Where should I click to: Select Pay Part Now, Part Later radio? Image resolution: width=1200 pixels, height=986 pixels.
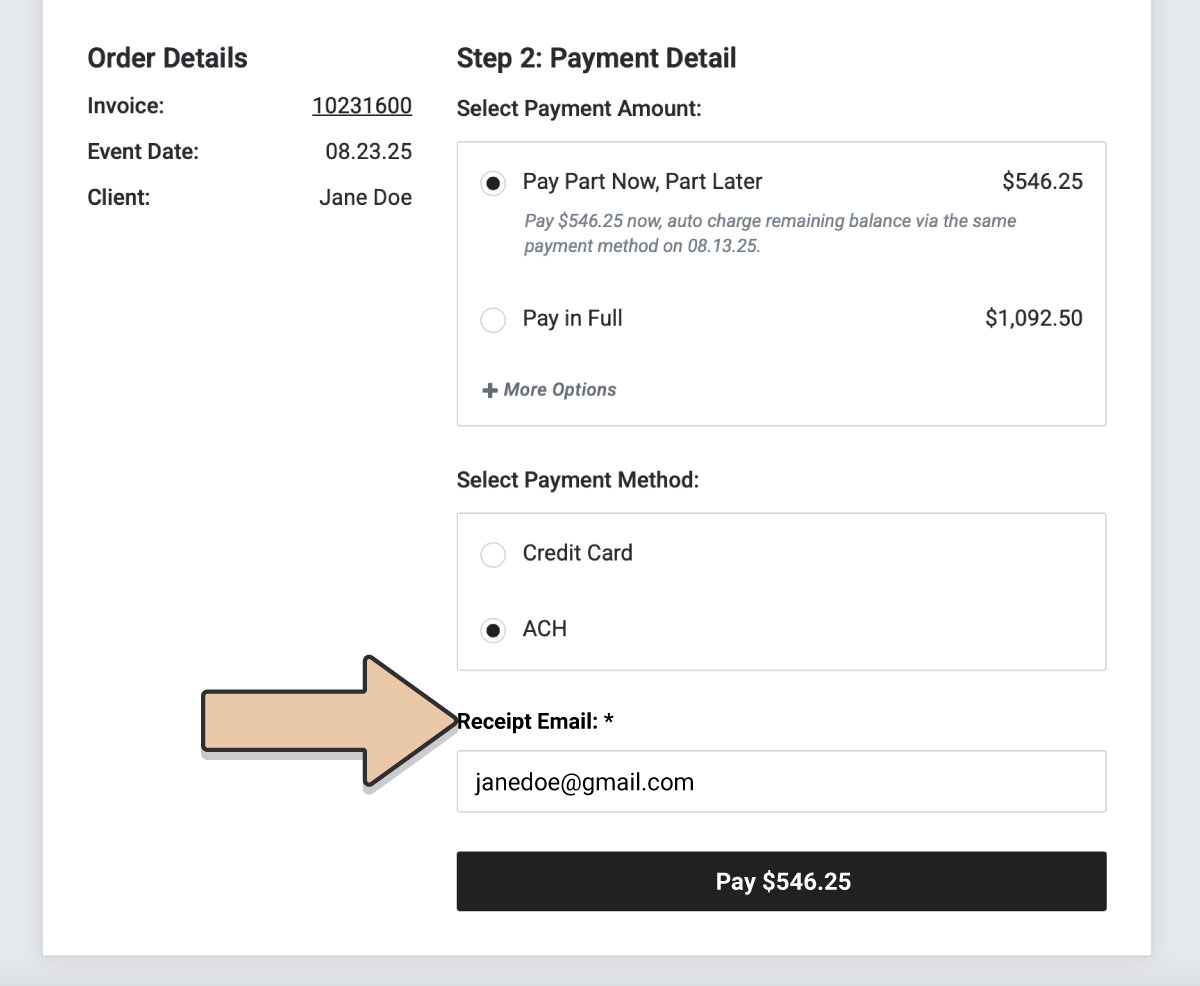click(x=493, y=184)
